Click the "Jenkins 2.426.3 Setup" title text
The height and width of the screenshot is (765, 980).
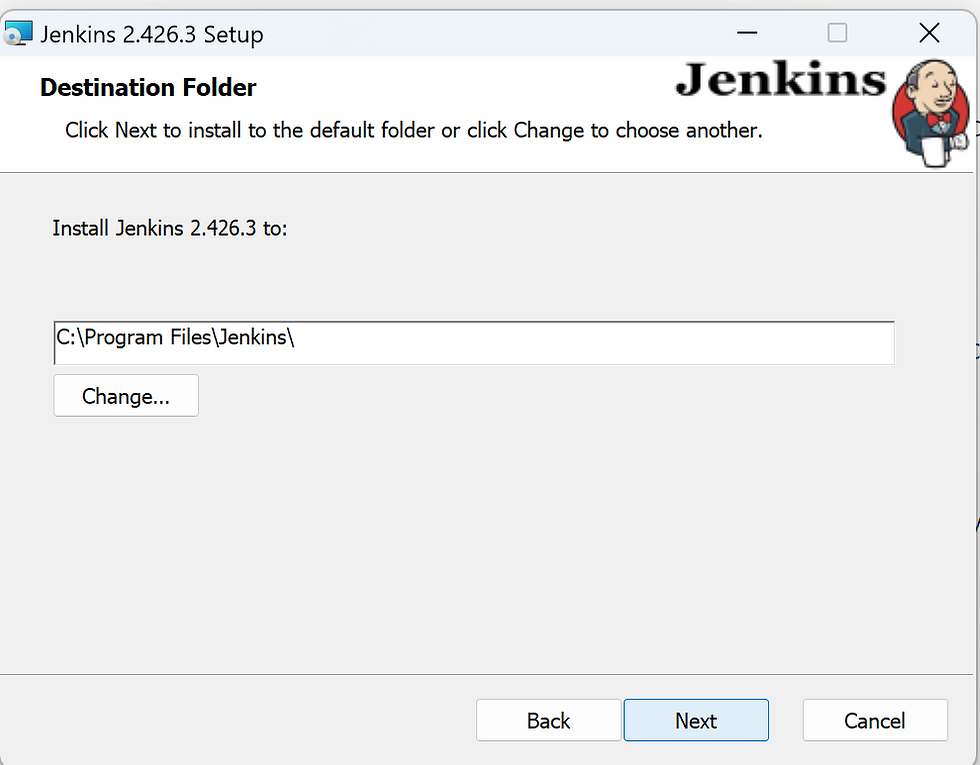point(152,34)
